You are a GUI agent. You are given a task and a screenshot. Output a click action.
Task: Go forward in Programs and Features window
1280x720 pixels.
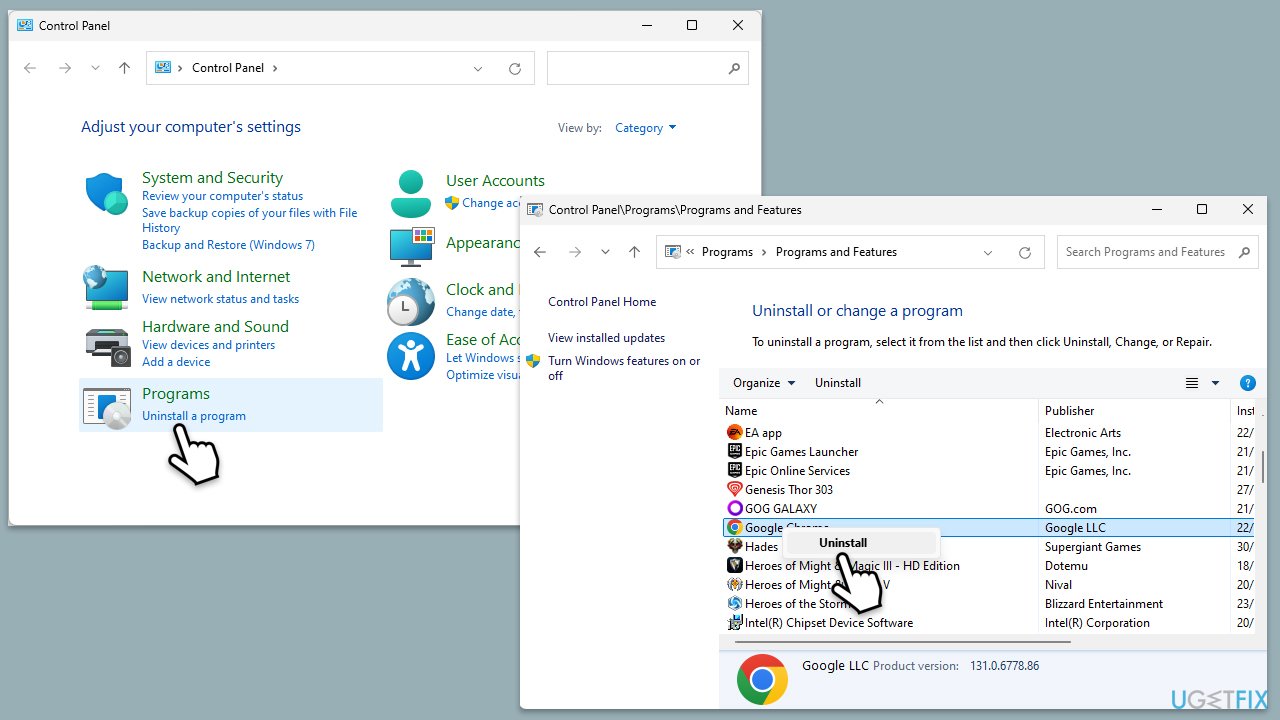point(574,252)
